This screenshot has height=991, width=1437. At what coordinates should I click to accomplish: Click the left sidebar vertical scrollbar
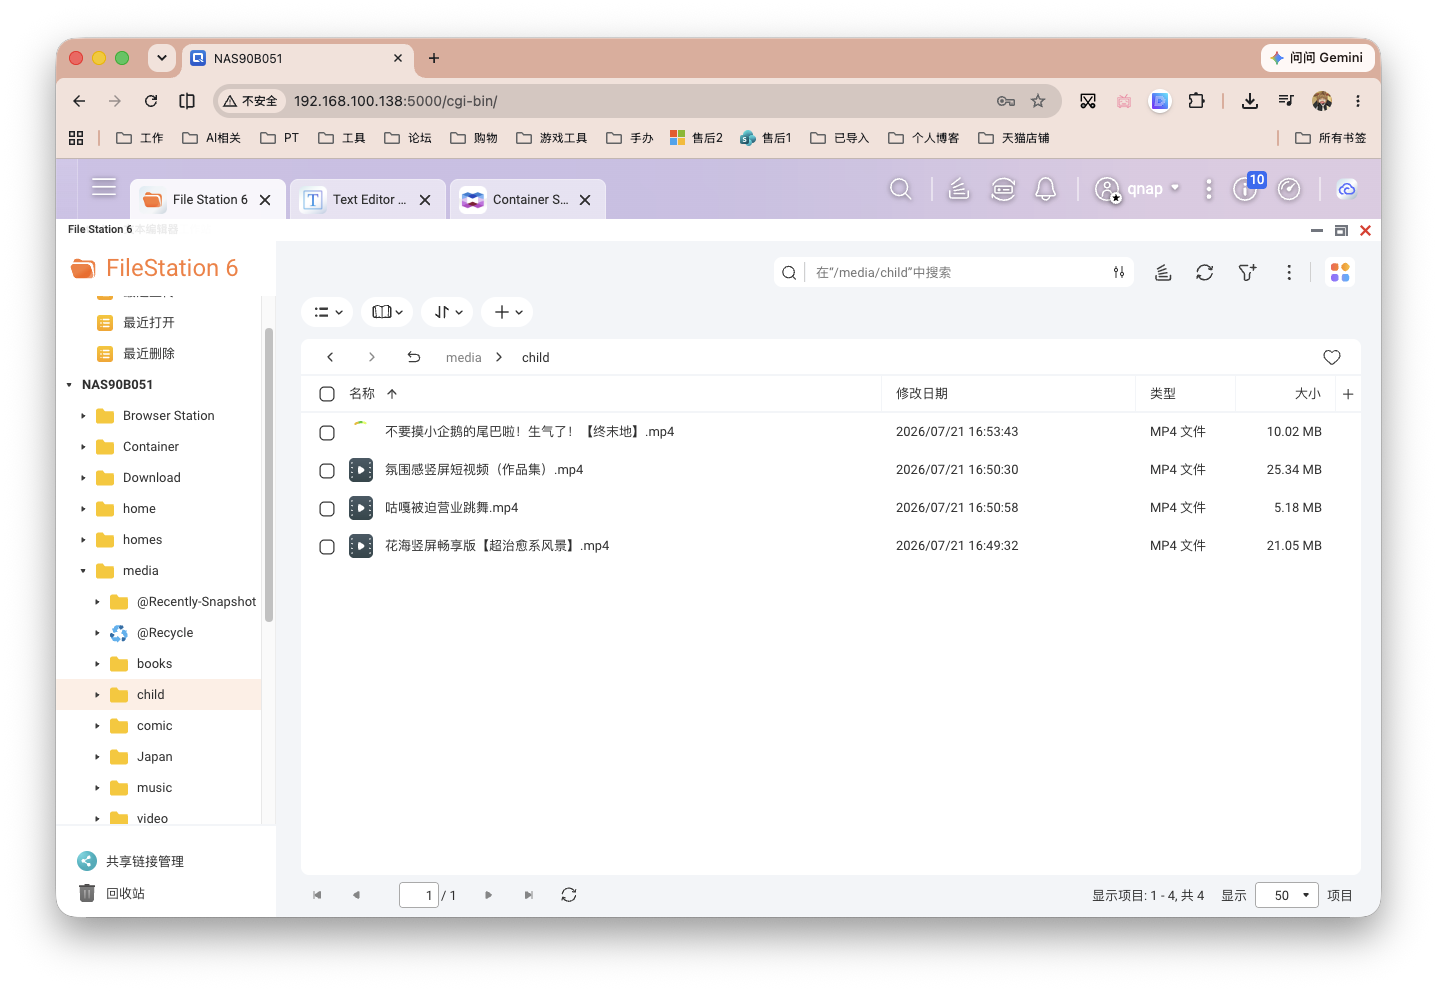click(268, 475)
